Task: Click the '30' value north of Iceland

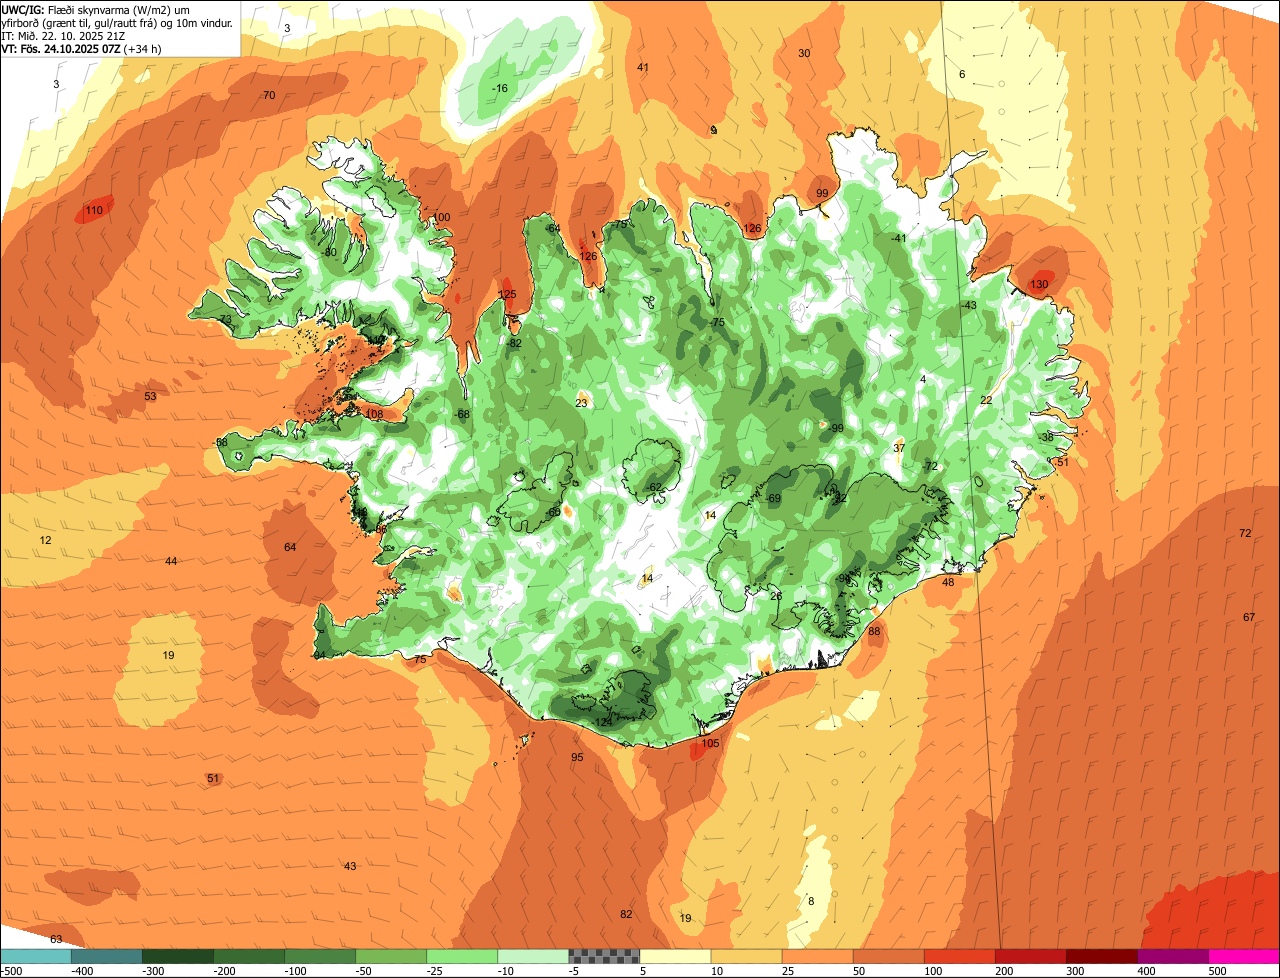Action: (x=804, y=53)
